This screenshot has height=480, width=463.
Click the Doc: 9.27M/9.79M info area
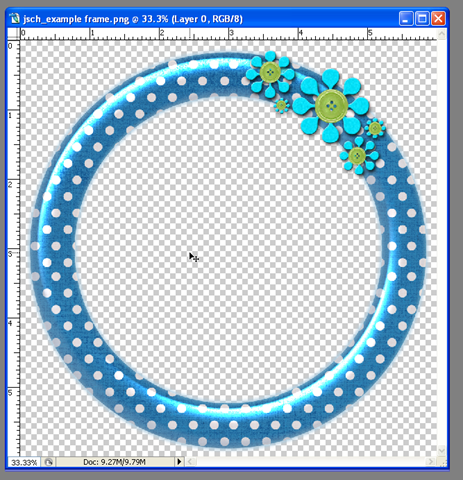click(115, 462)
